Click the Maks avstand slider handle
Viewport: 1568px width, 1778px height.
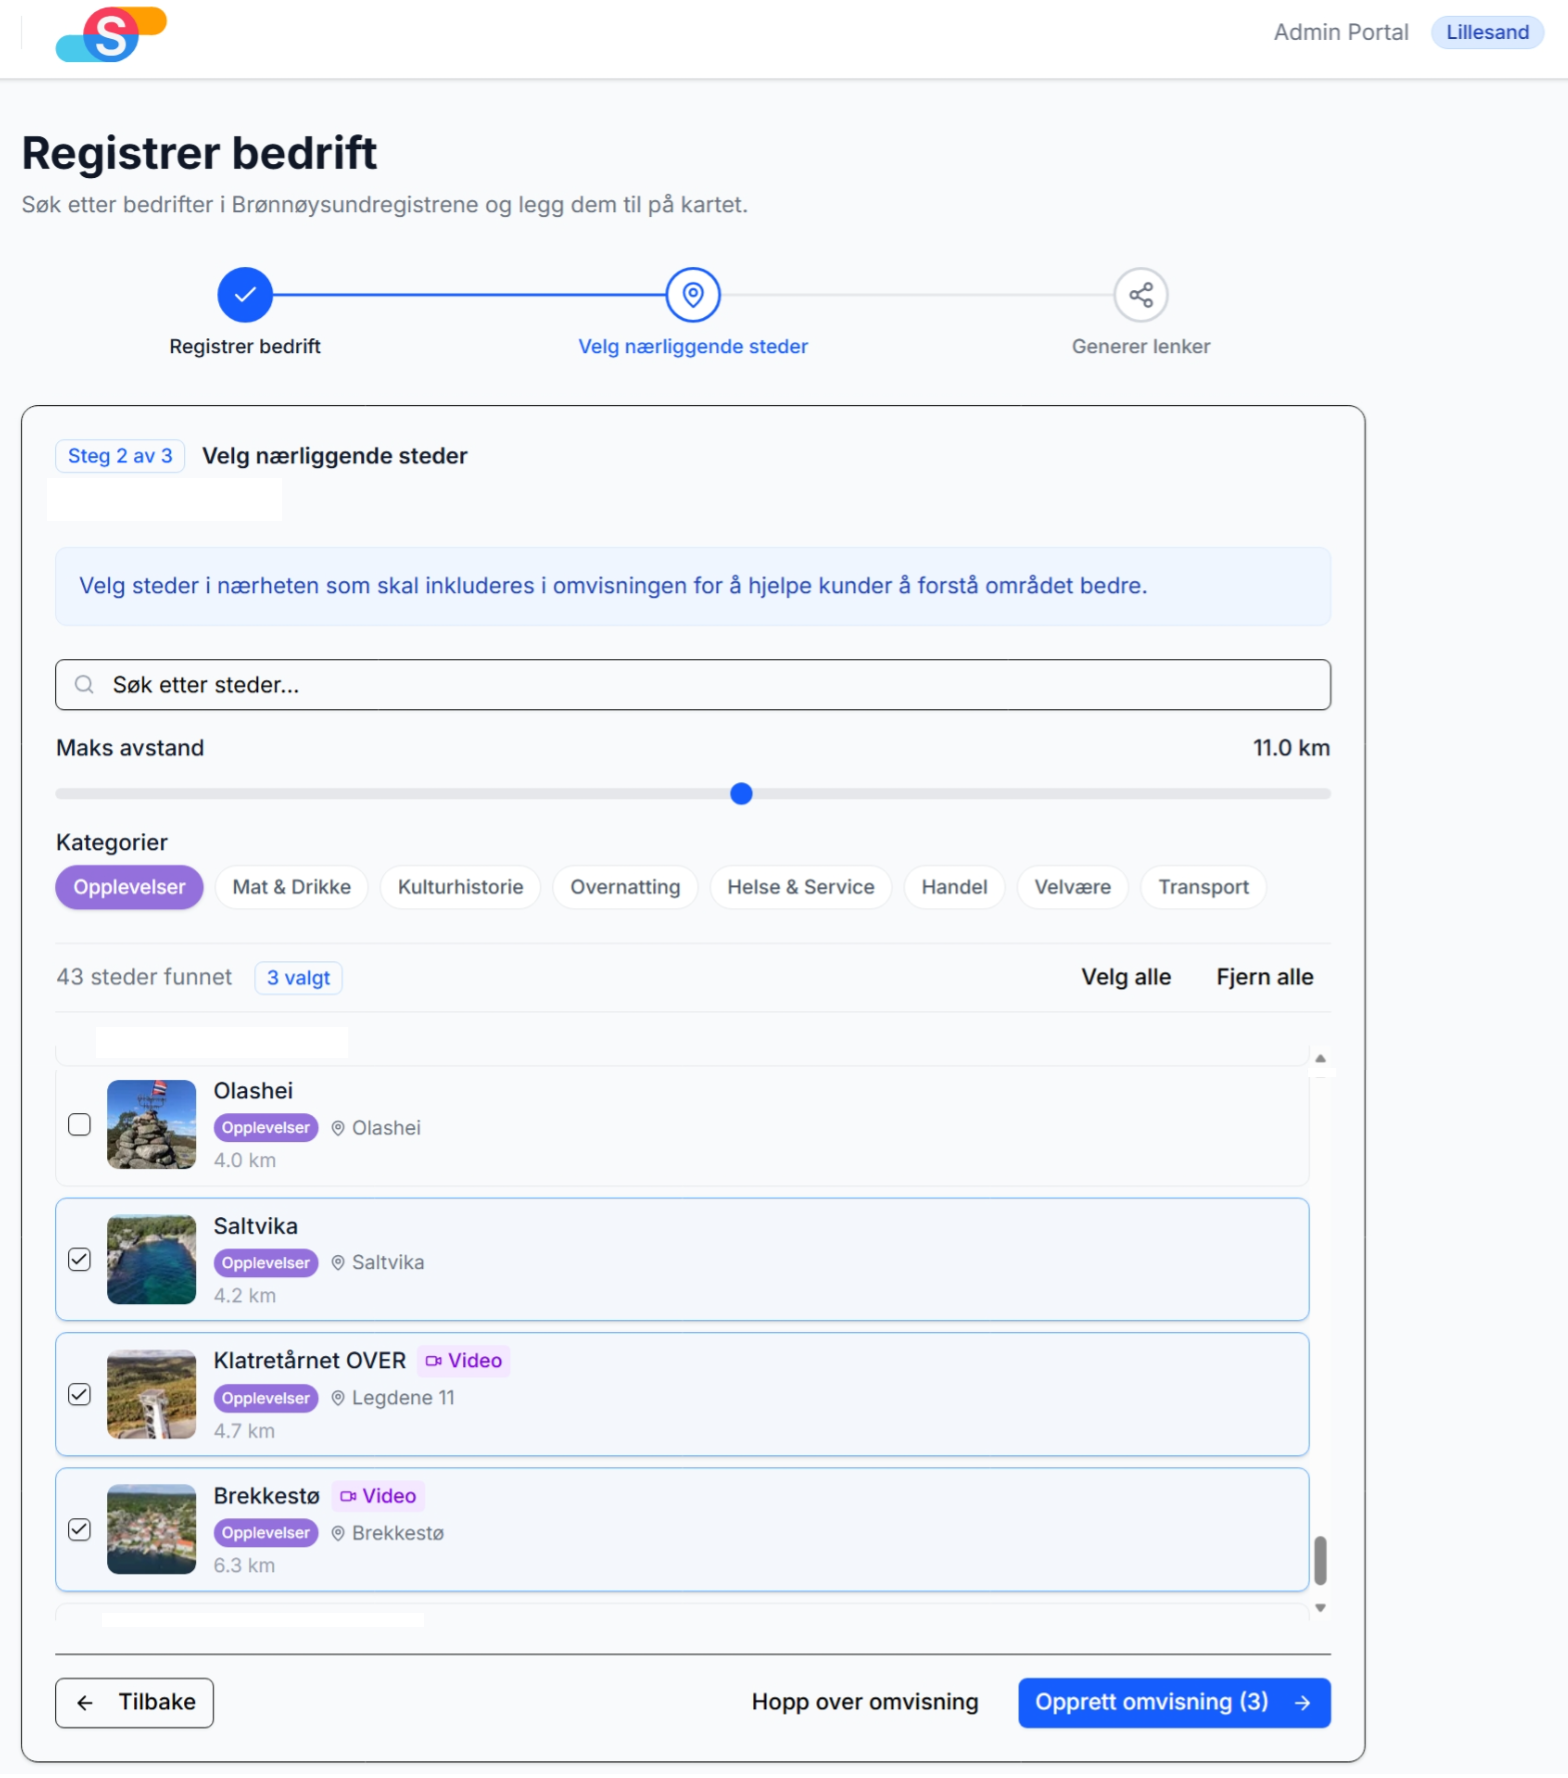tap(741, 794)
